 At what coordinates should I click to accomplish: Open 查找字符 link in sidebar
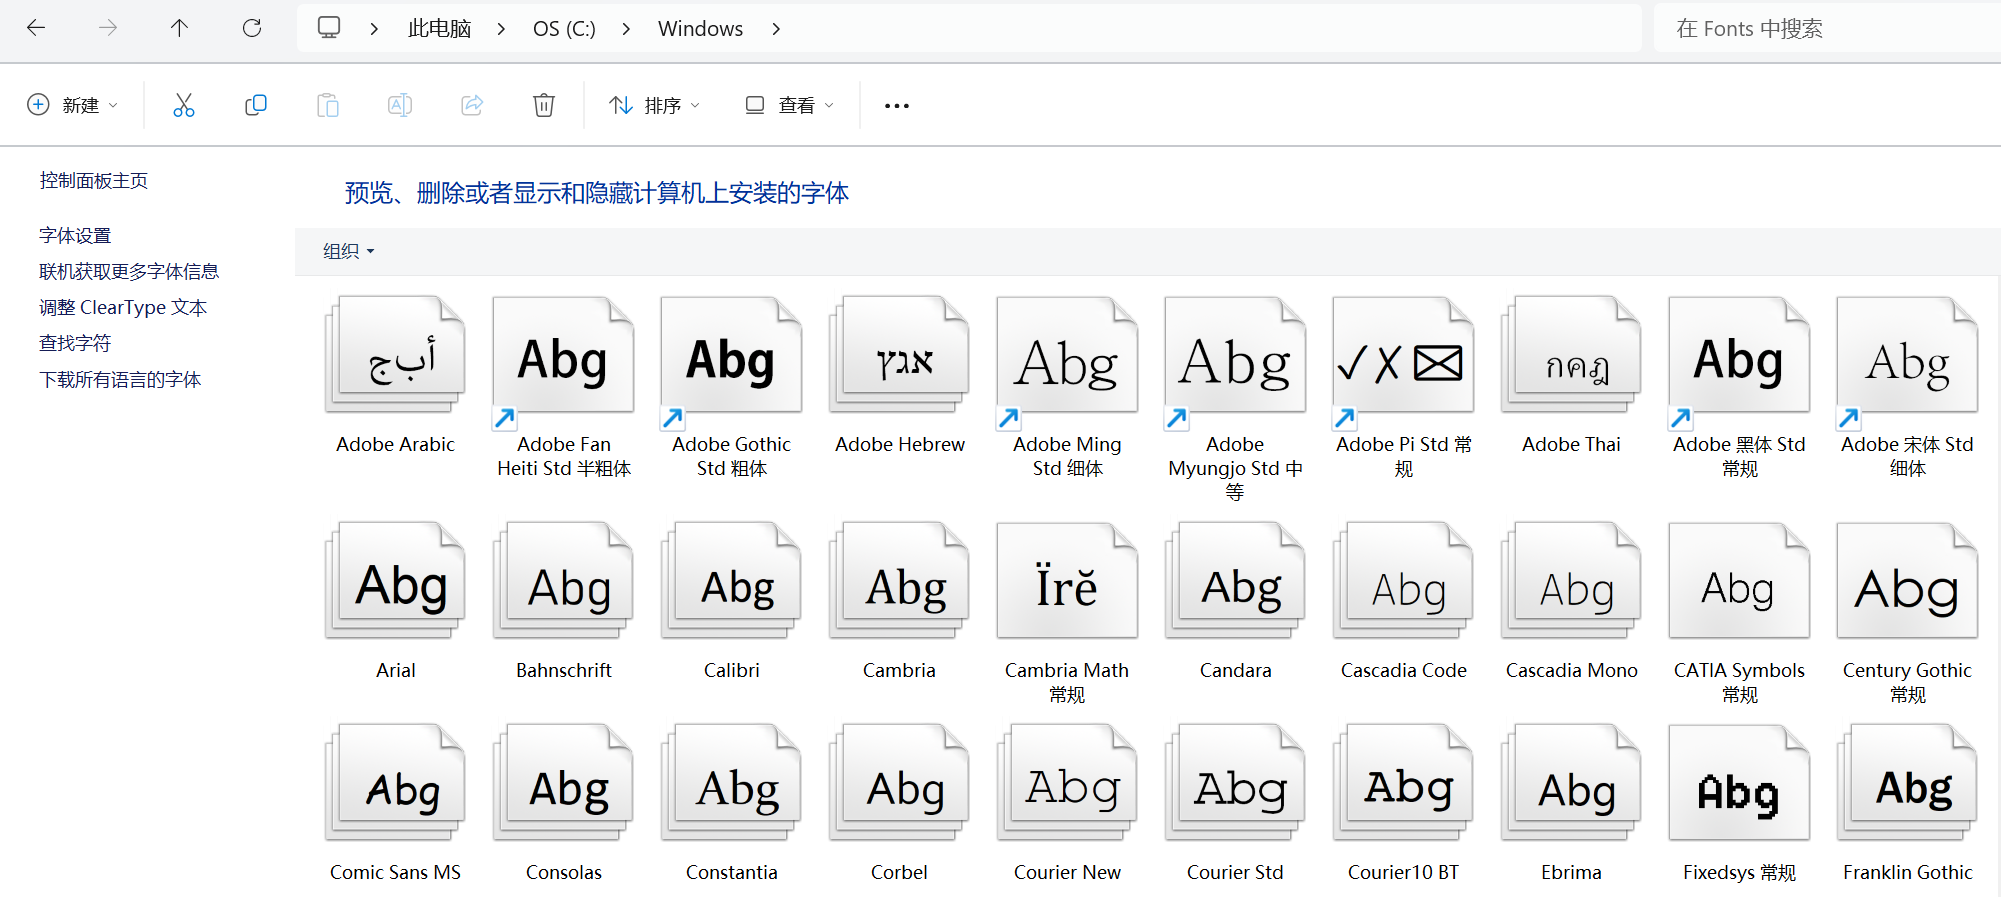click(x=75, y=343)
